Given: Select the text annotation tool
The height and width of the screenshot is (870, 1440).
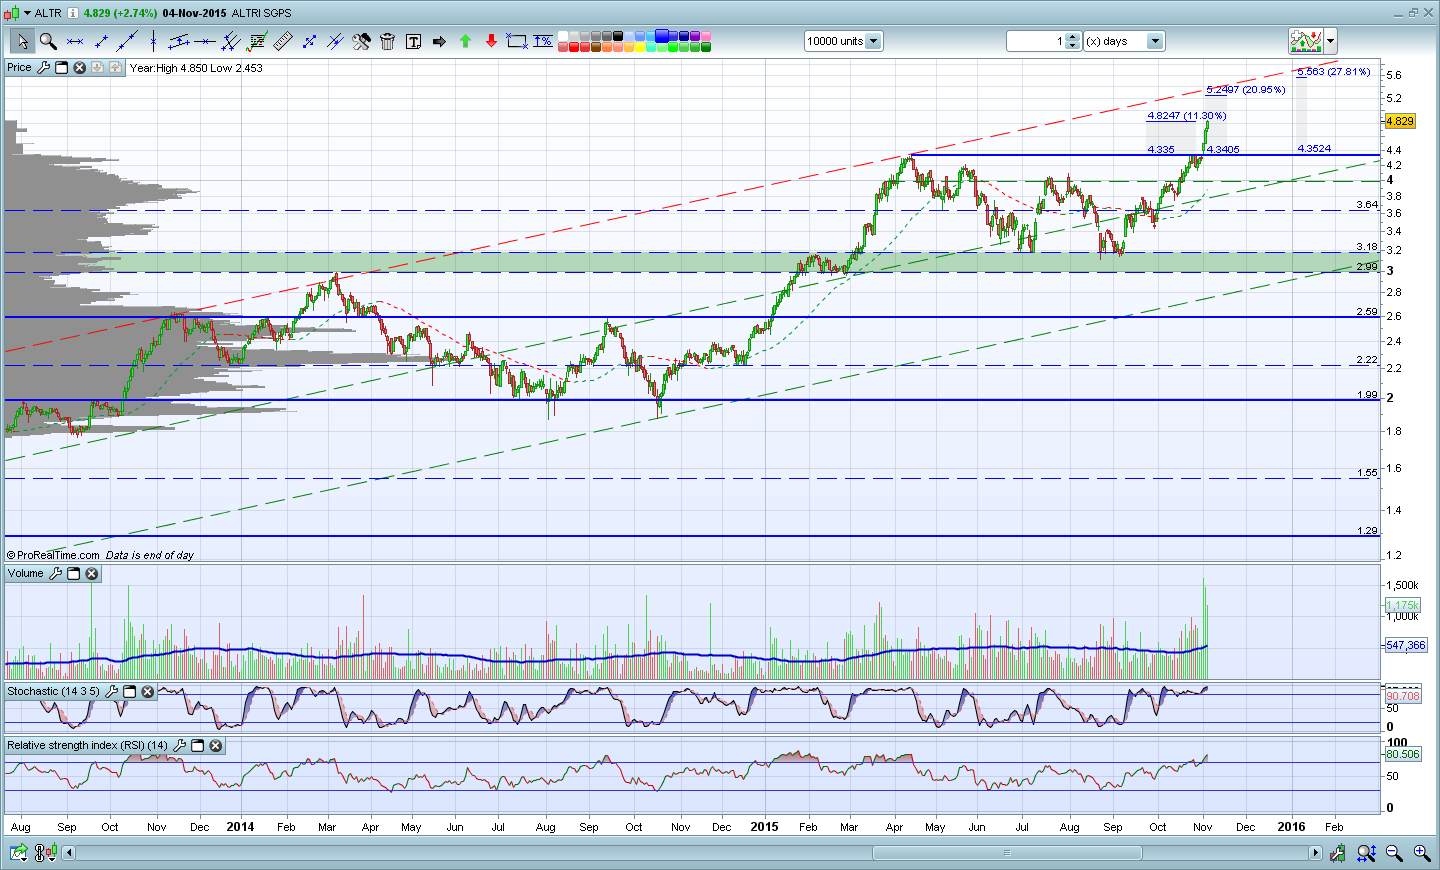Looking at the screenshot, I should coord(413,41).
